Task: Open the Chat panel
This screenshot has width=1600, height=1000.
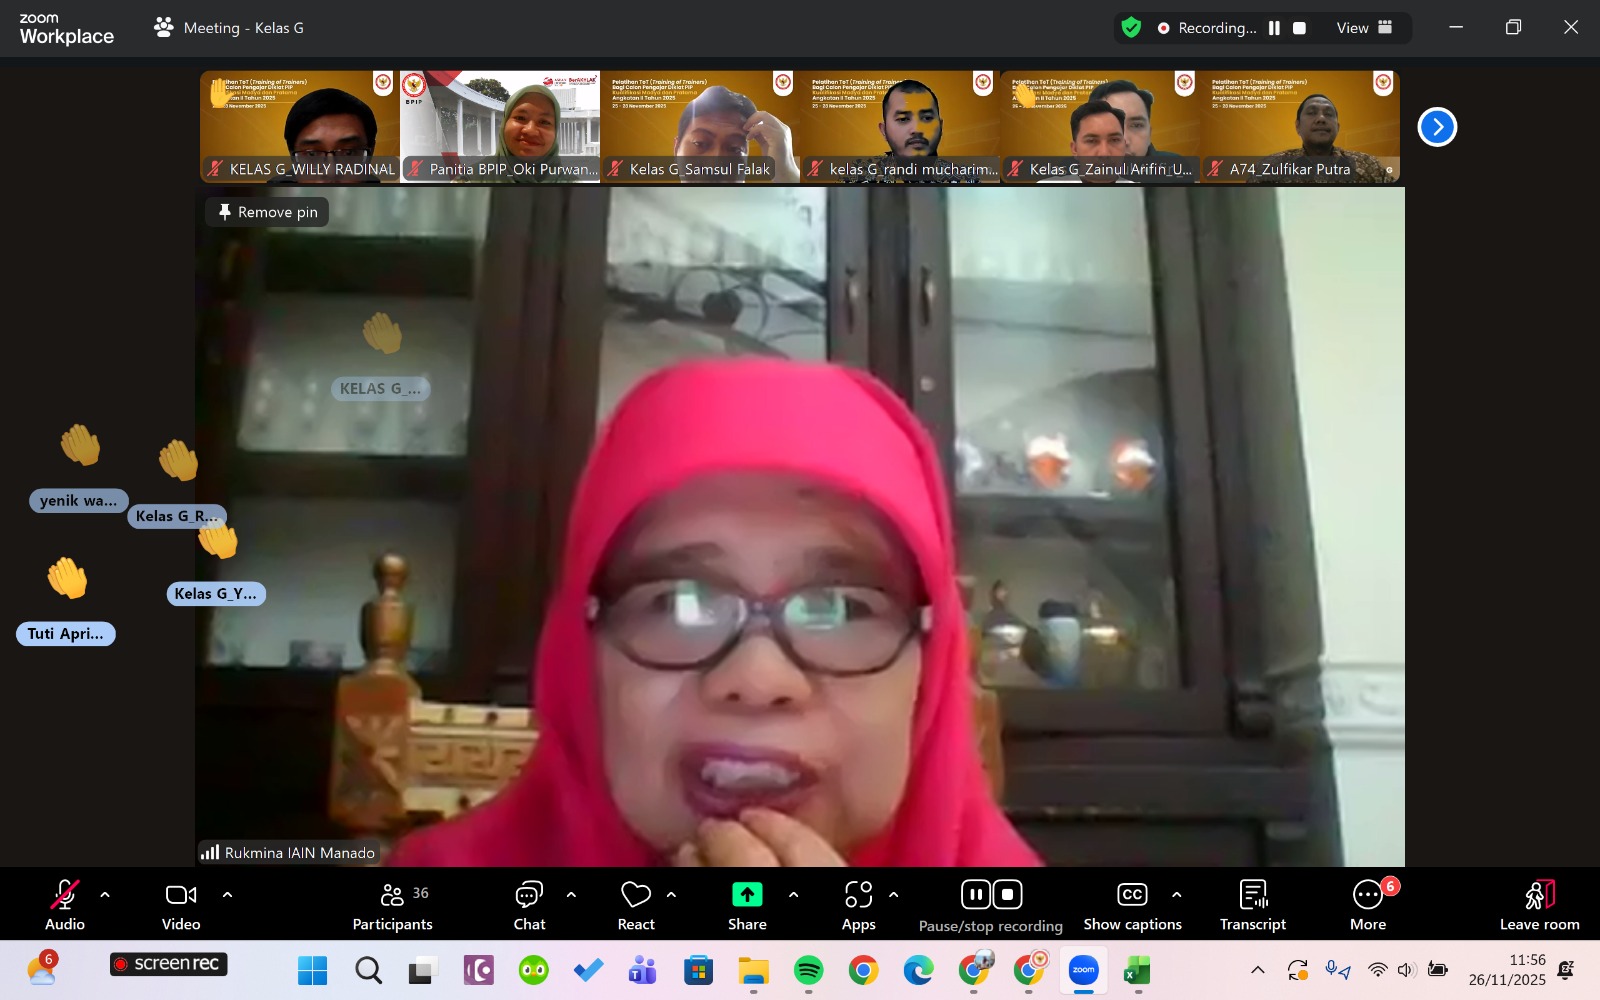Action: (x=529, y=905)
